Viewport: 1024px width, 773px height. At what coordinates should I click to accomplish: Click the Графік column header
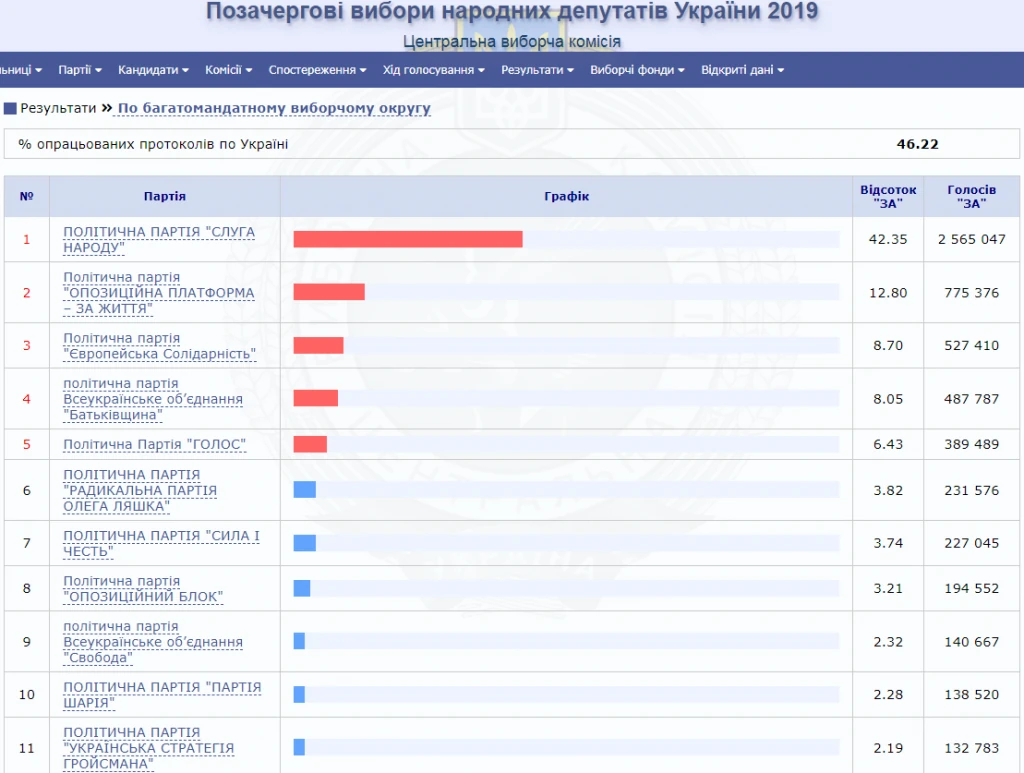coord(566,197)
